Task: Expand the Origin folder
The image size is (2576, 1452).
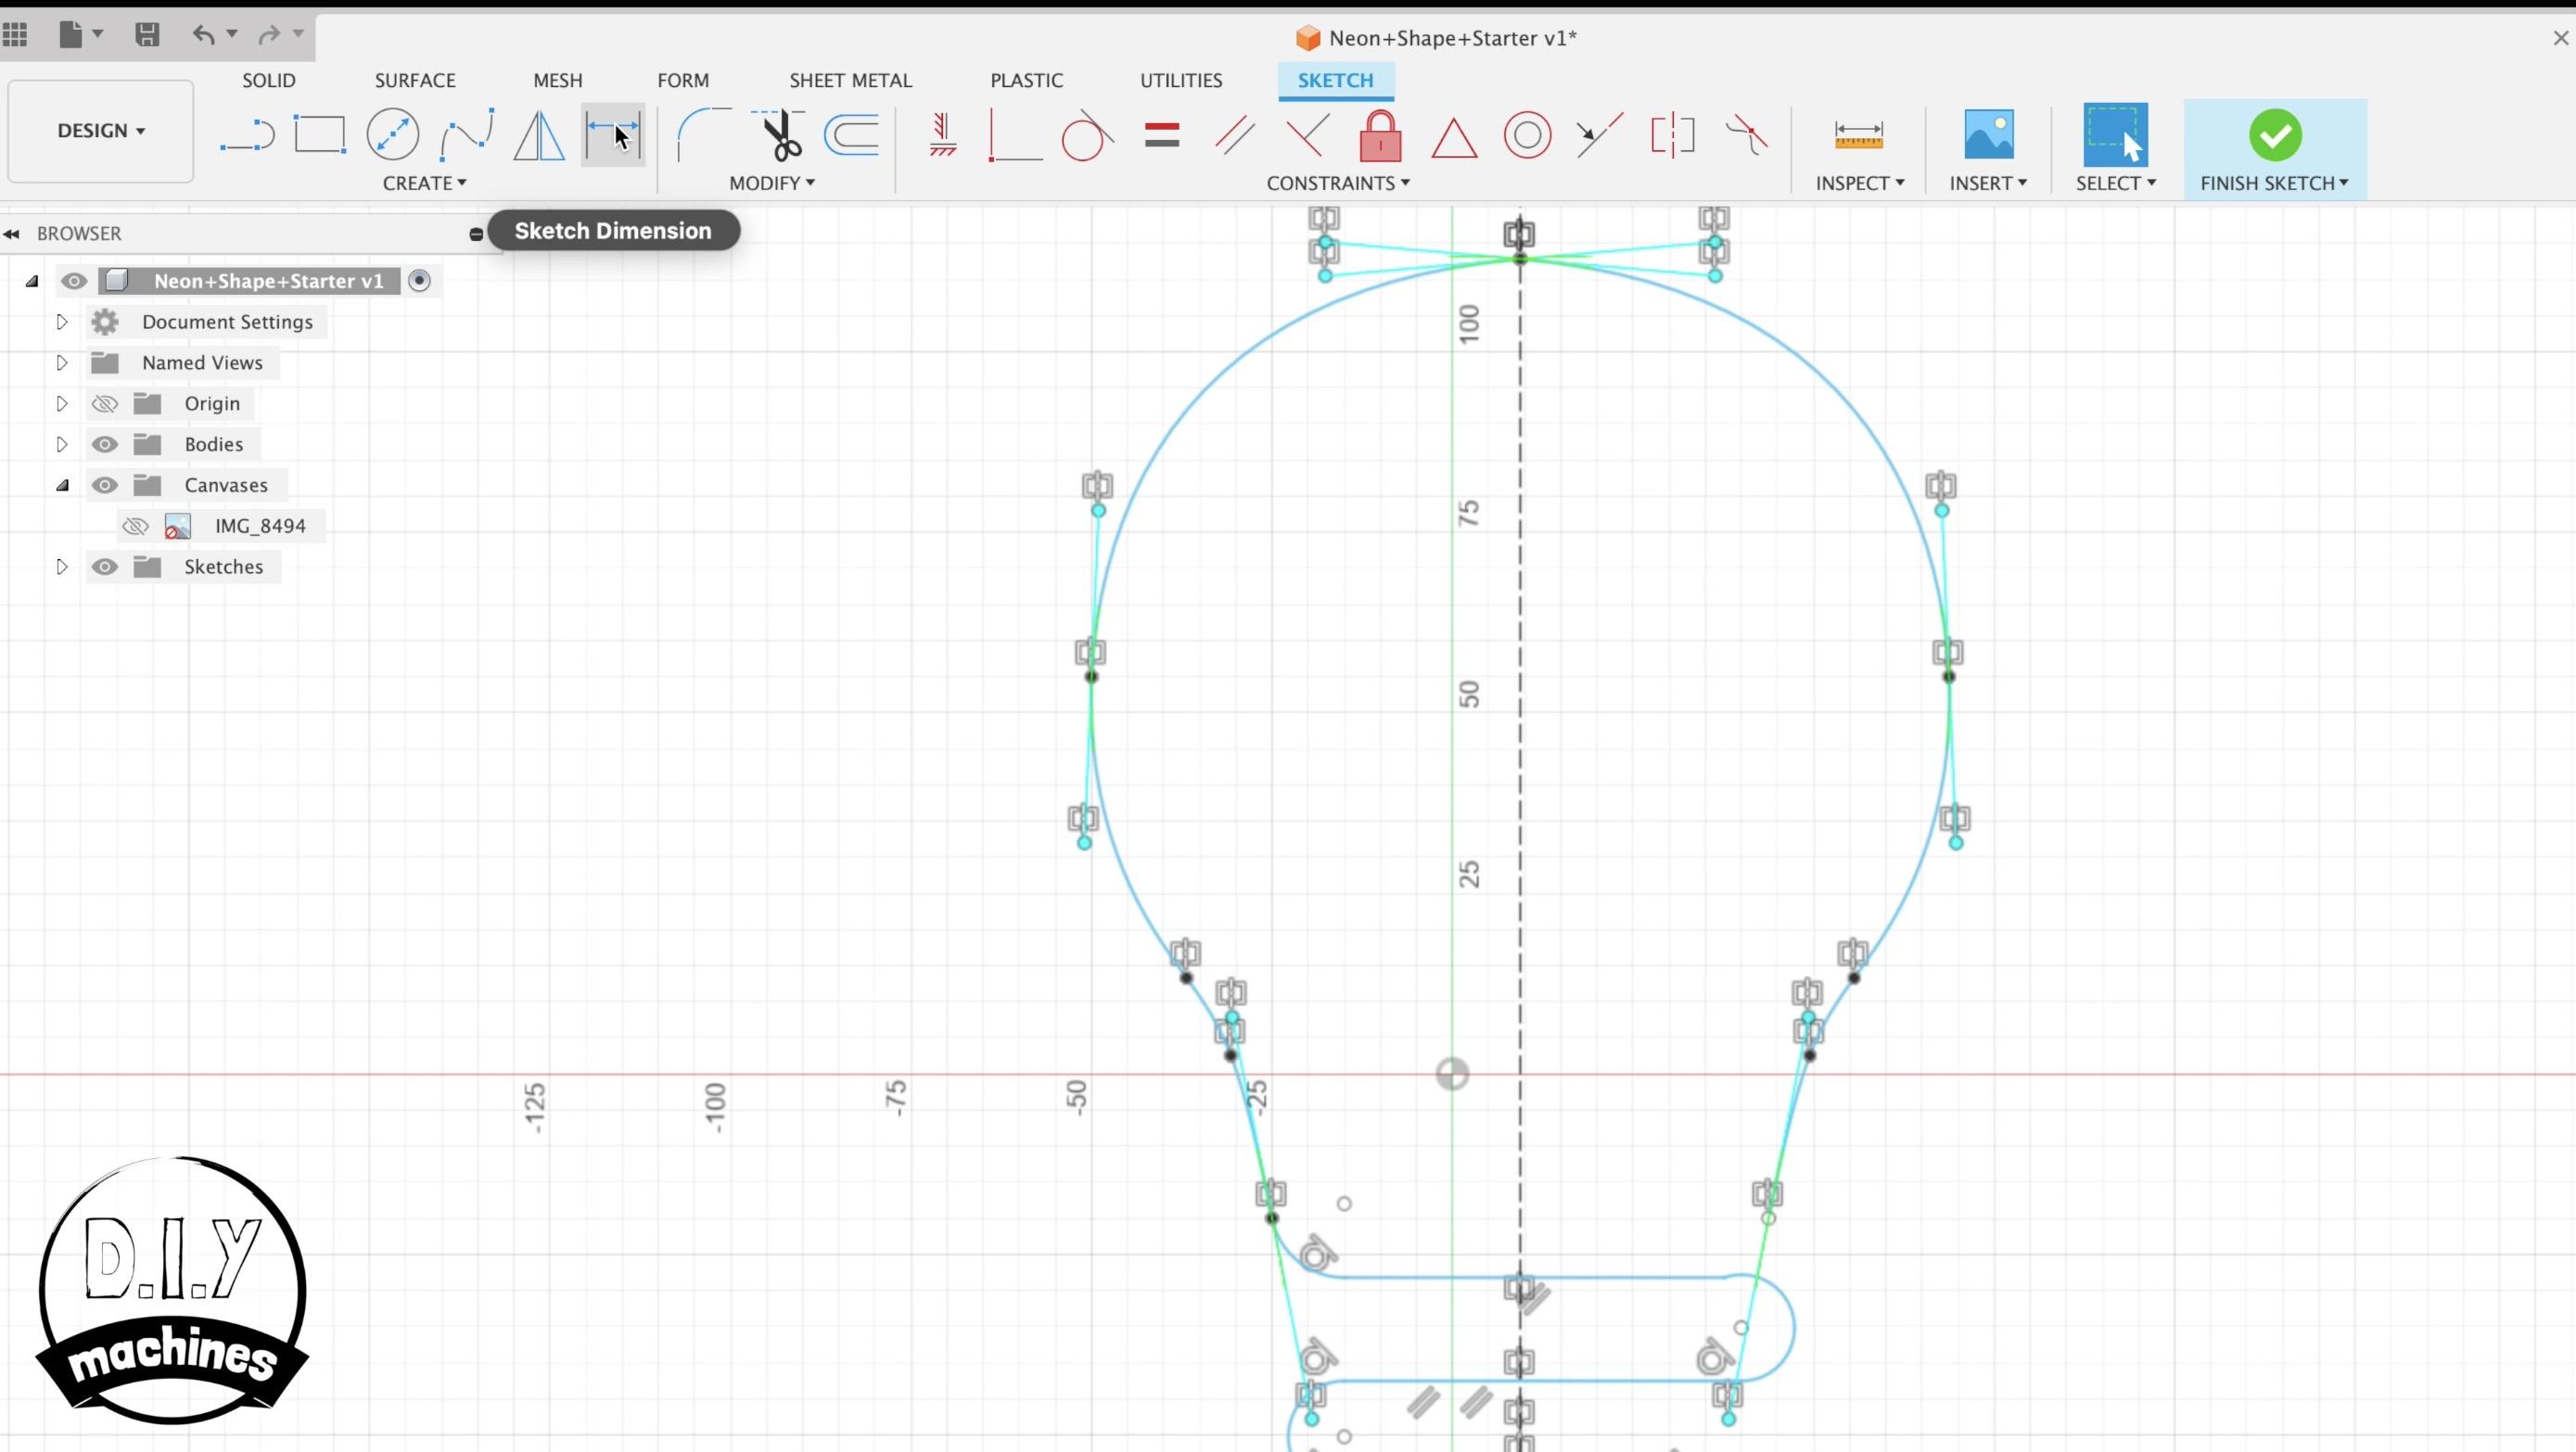Action: point(62,403)
